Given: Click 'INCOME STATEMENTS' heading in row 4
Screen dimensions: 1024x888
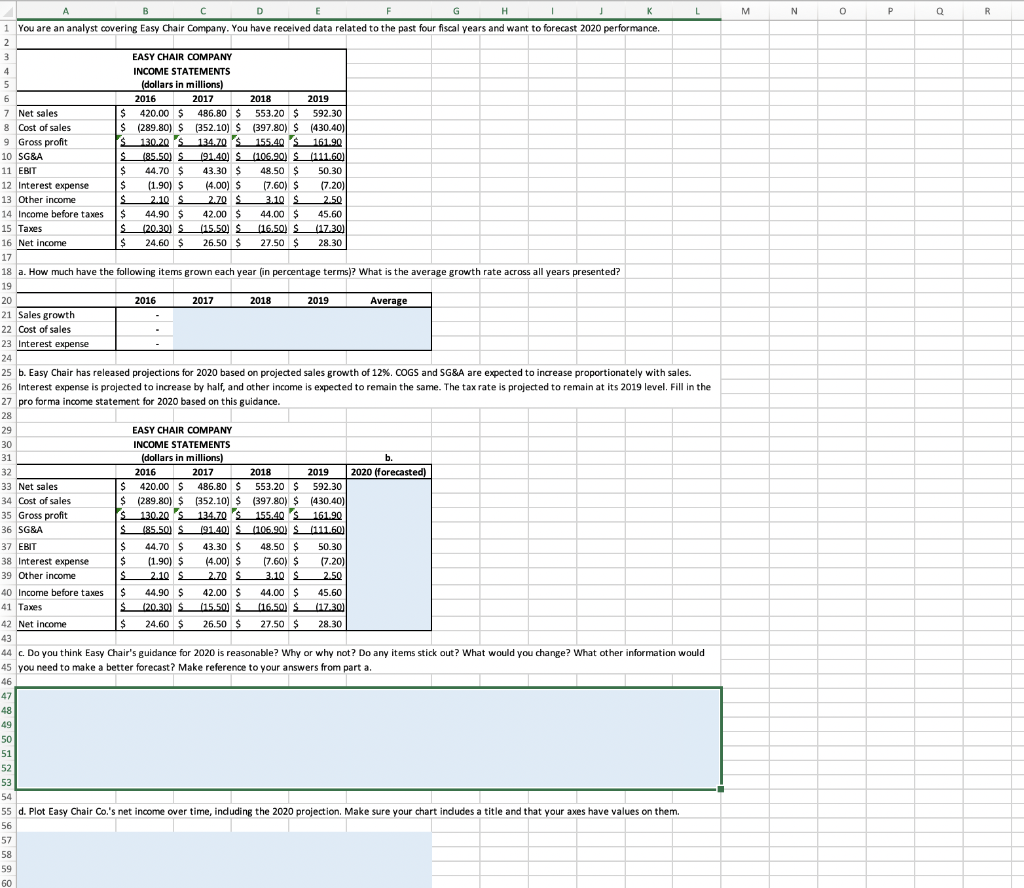Looking at the screenshot, I should pyautogui.click(x=182, y=71).
